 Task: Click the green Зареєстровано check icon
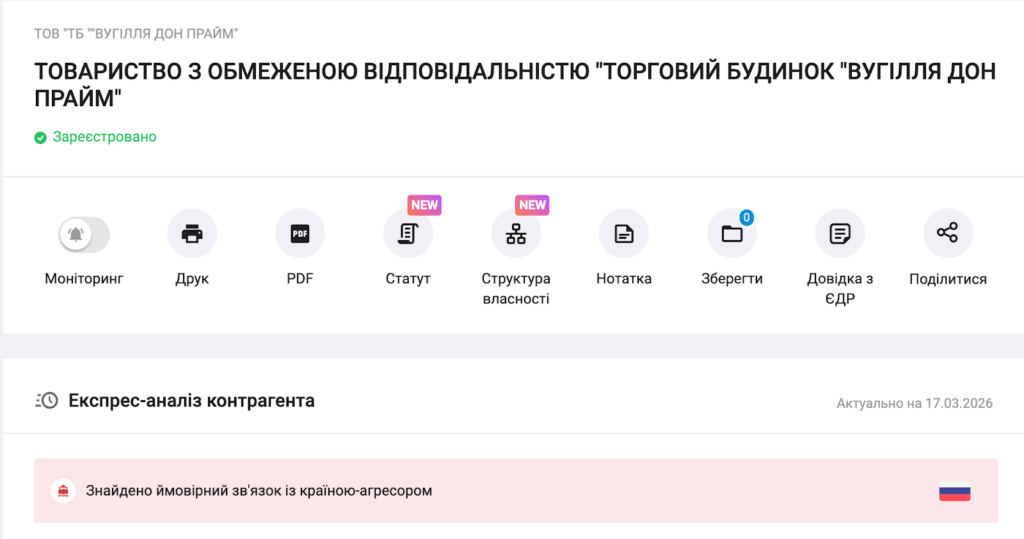41,137
